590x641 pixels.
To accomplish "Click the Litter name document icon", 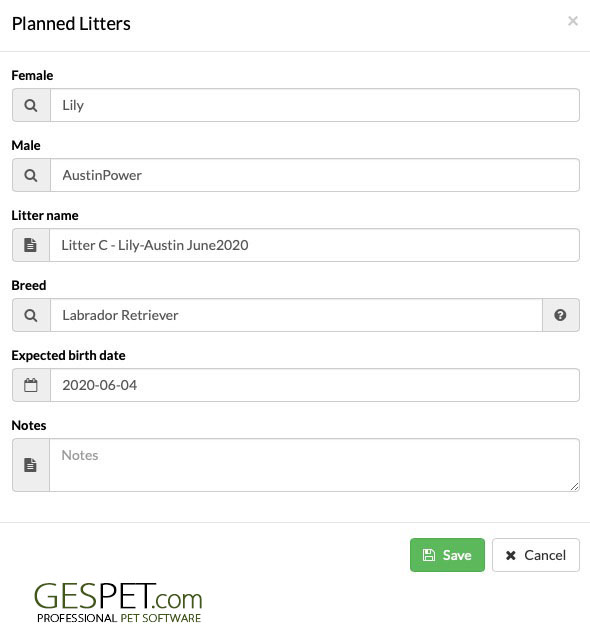I will (x=30, y=245).
